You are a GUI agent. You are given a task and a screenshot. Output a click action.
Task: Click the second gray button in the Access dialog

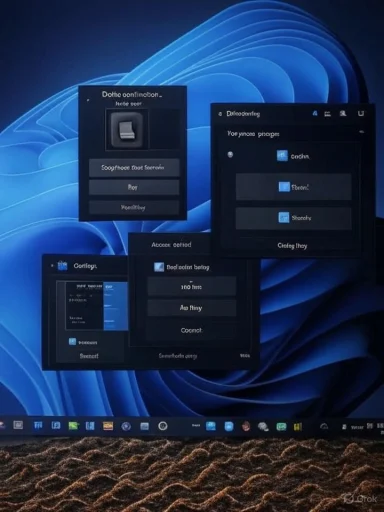pyautogui.click(x=192, y=308)
